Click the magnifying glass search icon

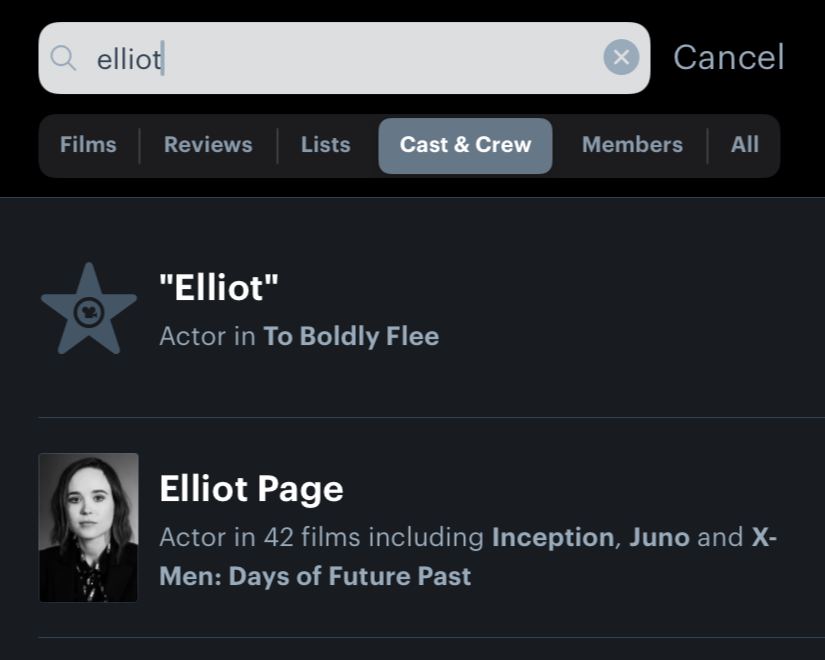(x=63, y=58)
